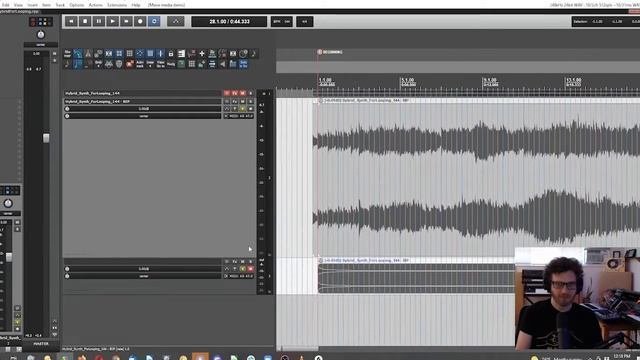Open red FX button on first track
The height and width of the screenshot is (360, 640).
point(235,93)
